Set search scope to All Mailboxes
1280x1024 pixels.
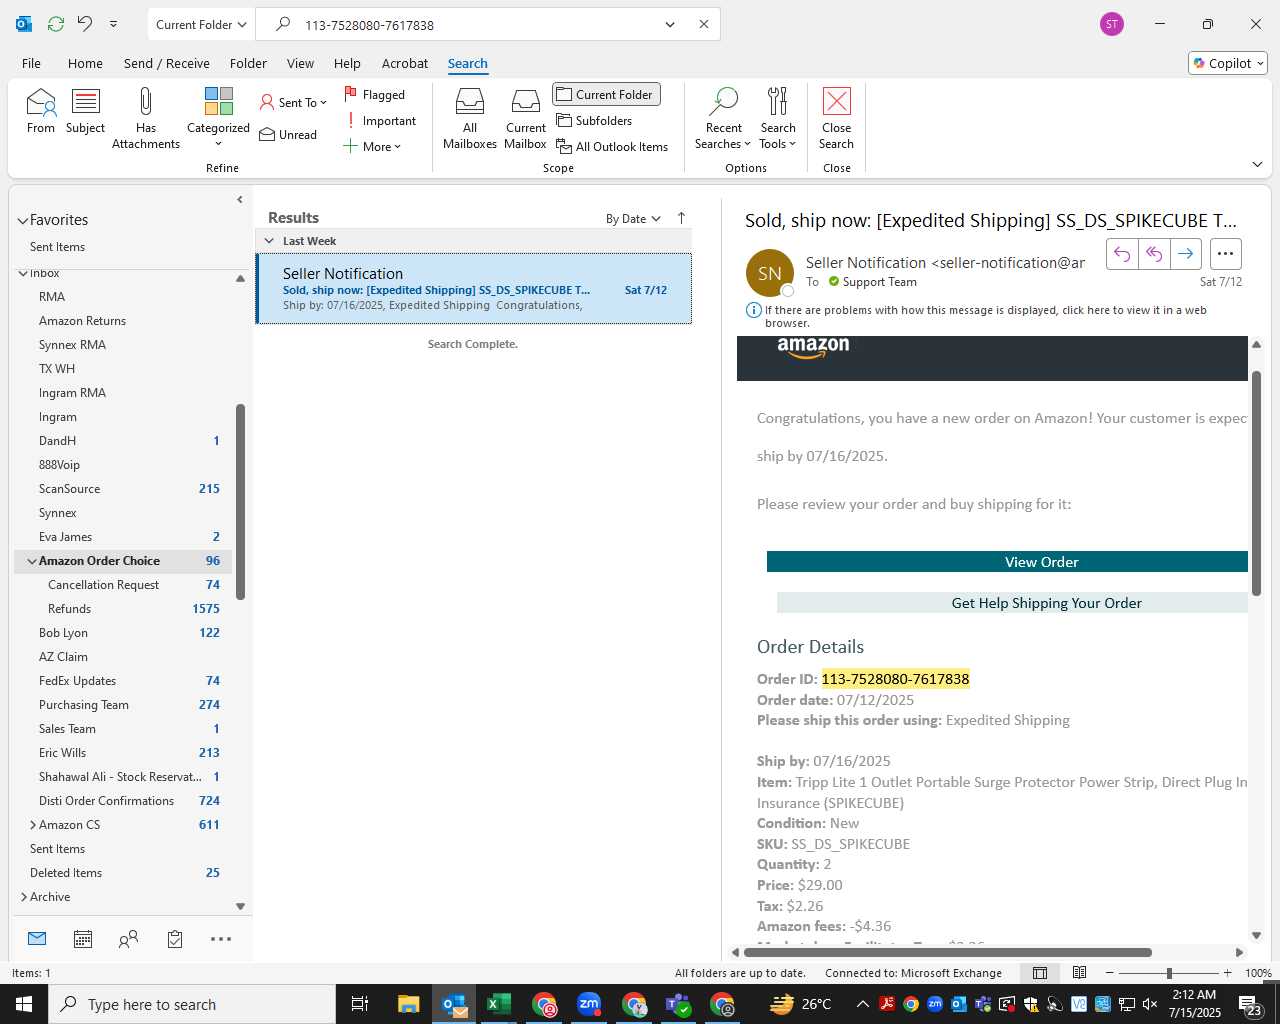tap(470, 118)
